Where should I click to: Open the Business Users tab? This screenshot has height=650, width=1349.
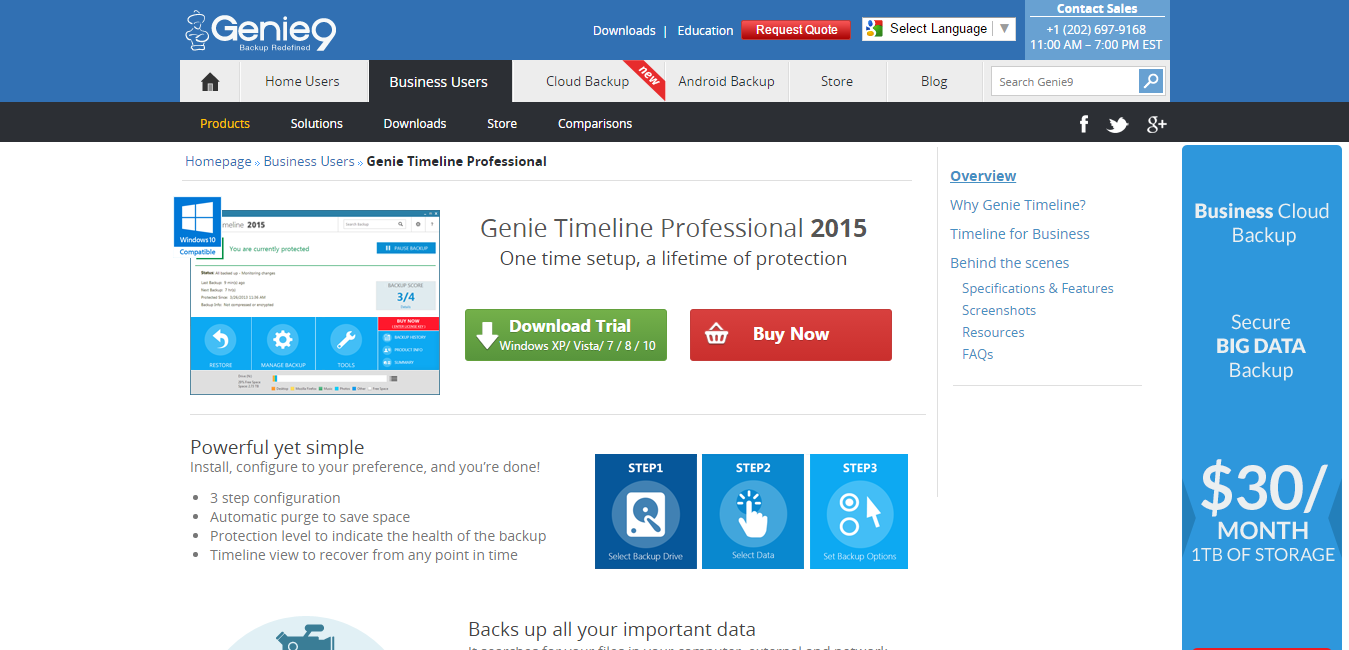(438, 81)
